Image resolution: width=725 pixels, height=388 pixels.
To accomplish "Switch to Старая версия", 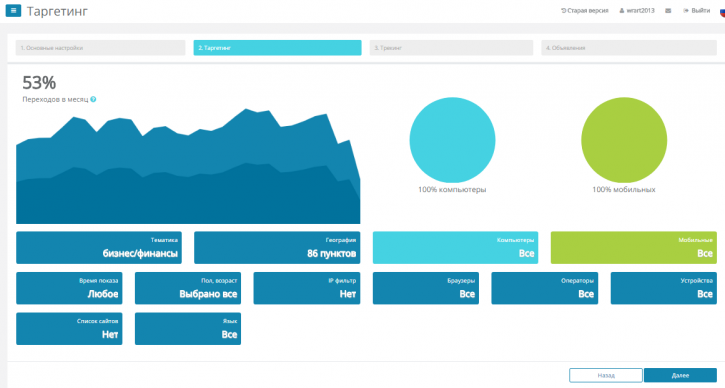I will click(584, 11).
